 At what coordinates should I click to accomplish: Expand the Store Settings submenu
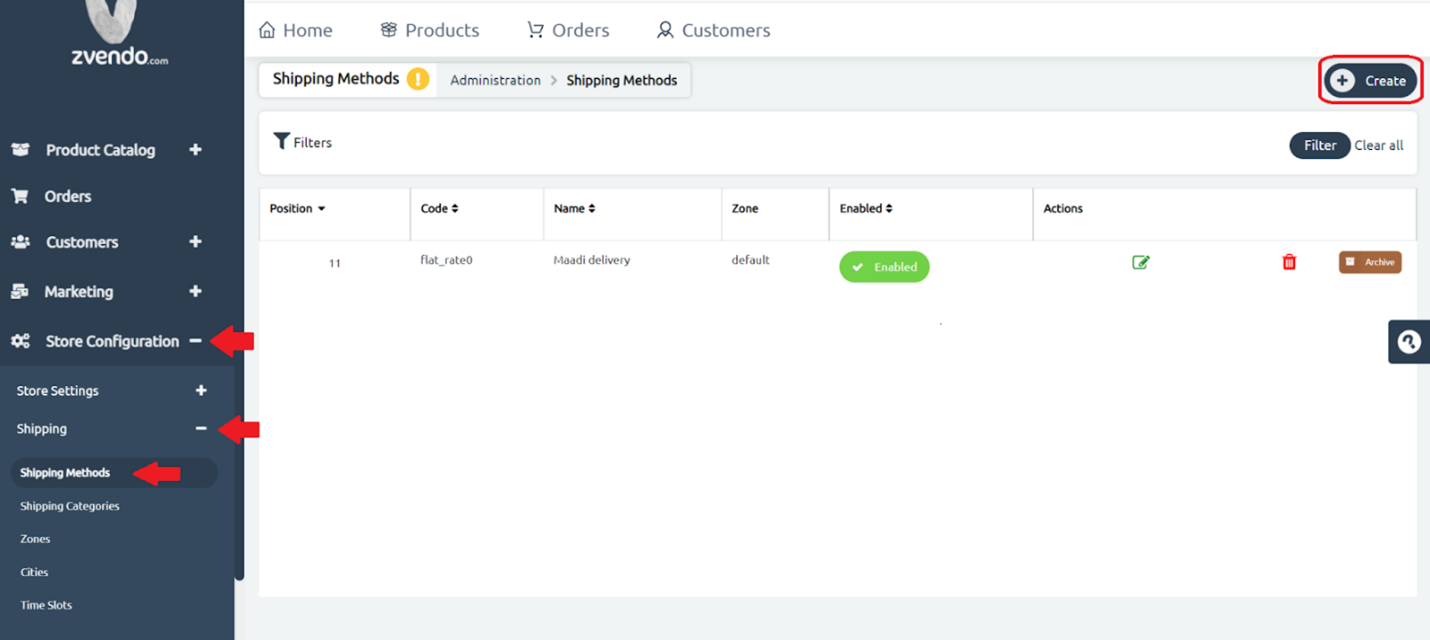click(x=201, y=391)
